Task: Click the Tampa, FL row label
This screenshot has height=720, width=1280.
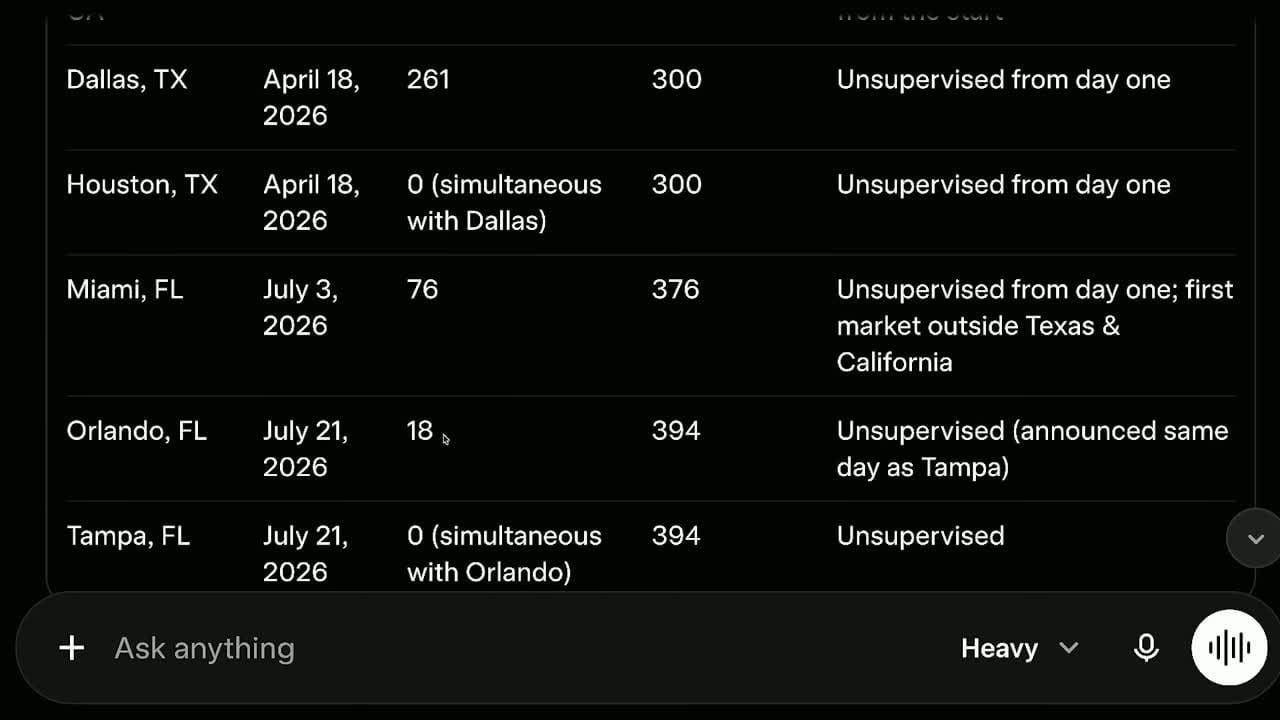Action: [128, 536]
